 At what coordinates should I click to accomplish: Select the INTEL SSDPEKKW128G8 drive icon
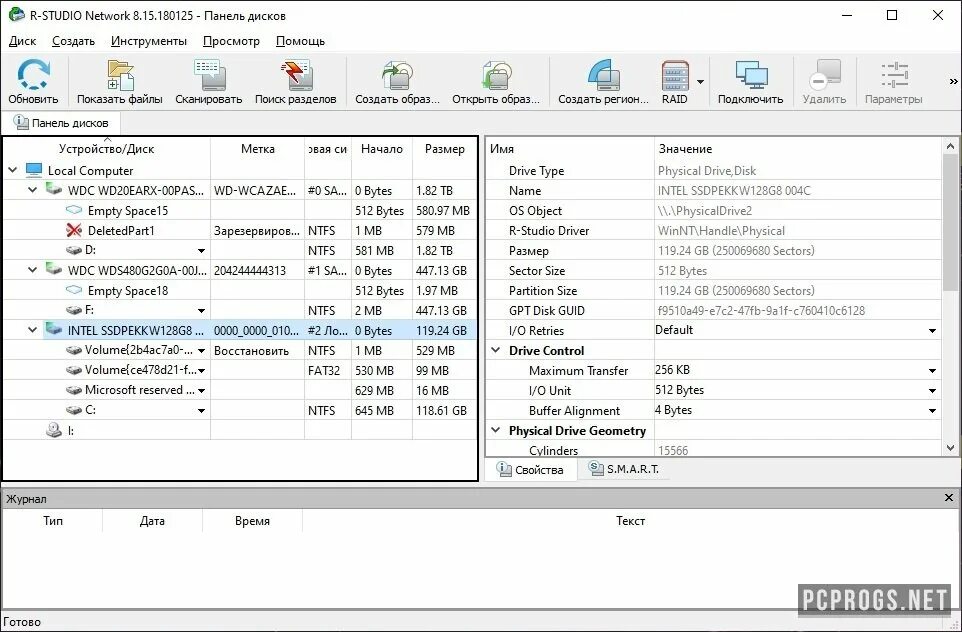point(54,329)
